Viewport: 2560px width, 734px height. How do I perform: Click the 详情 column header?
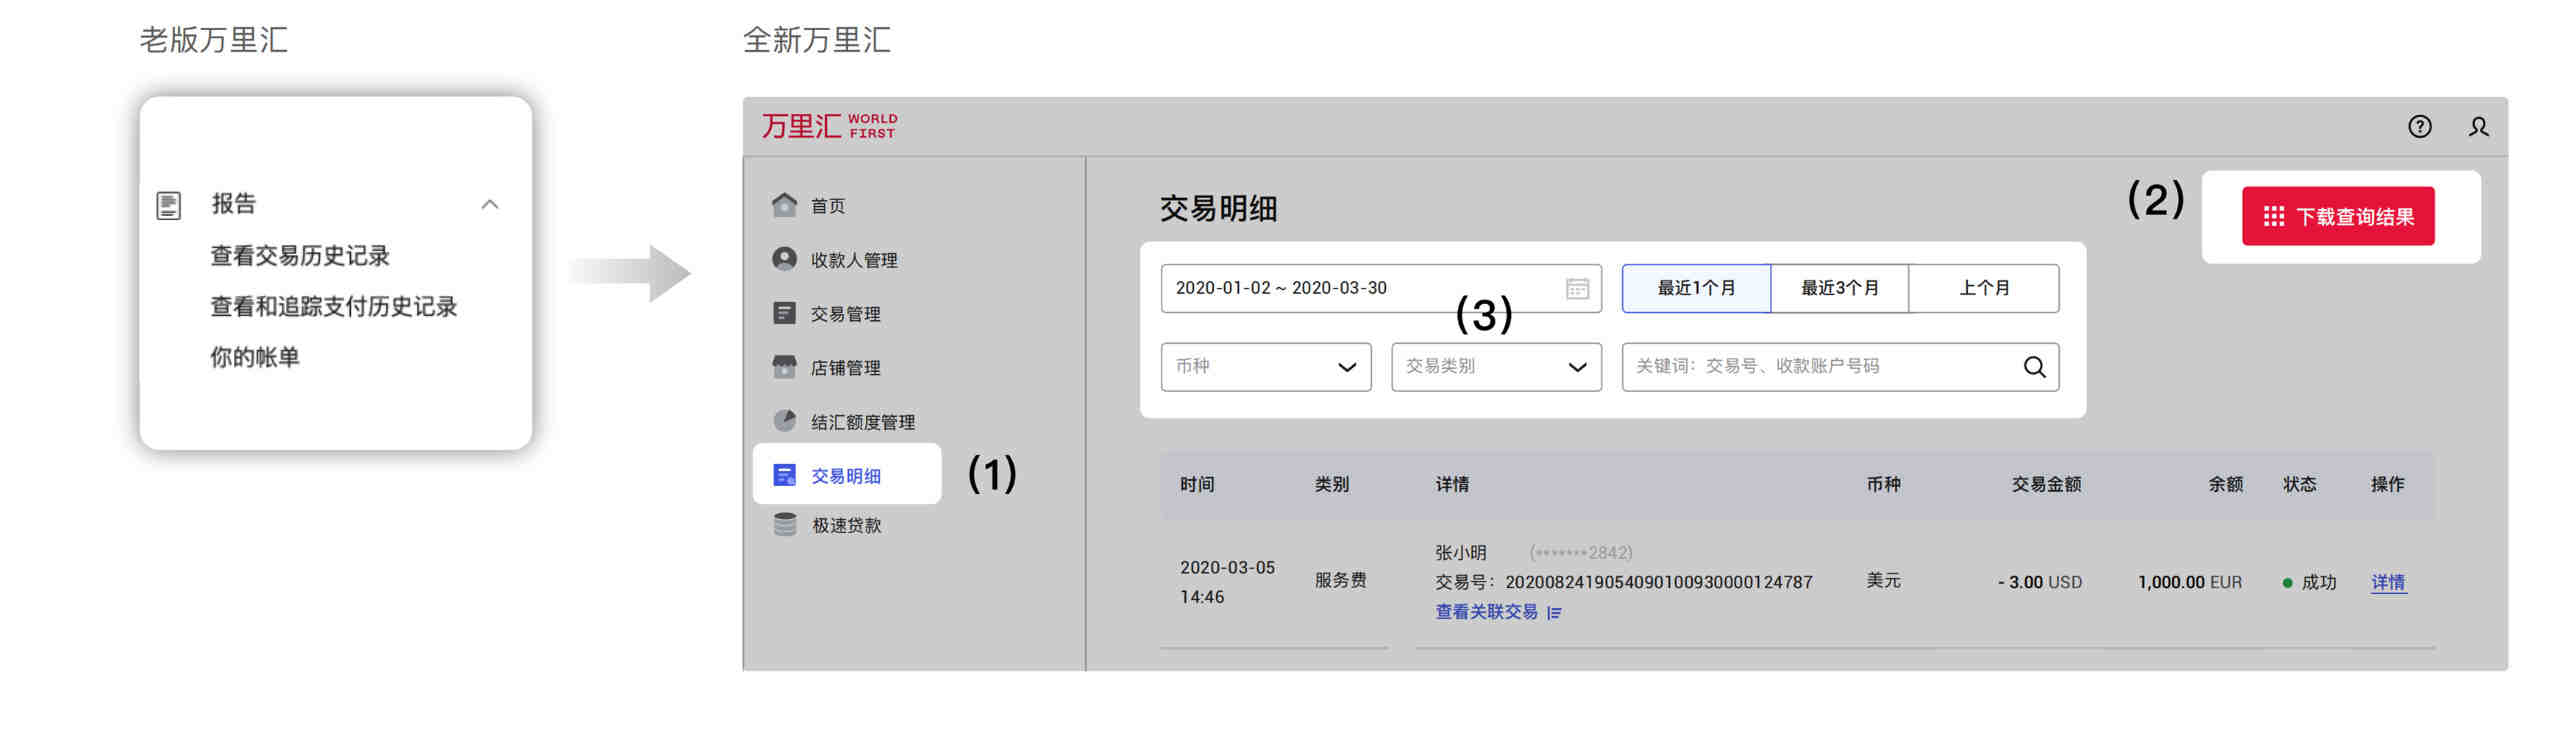pyautogui.click(x=1452, y=485)
